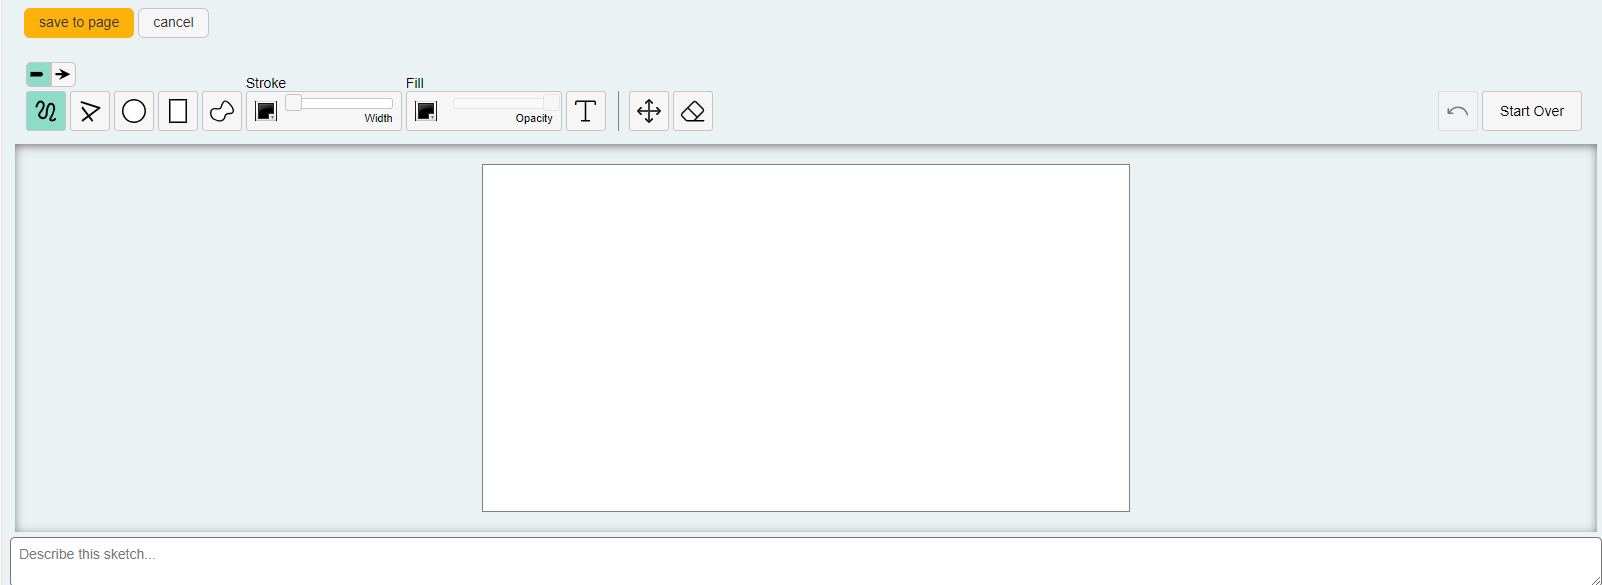Screen dimensions: 1602x585
Task: Open the Fill color picker
Action: pos(426,111)
